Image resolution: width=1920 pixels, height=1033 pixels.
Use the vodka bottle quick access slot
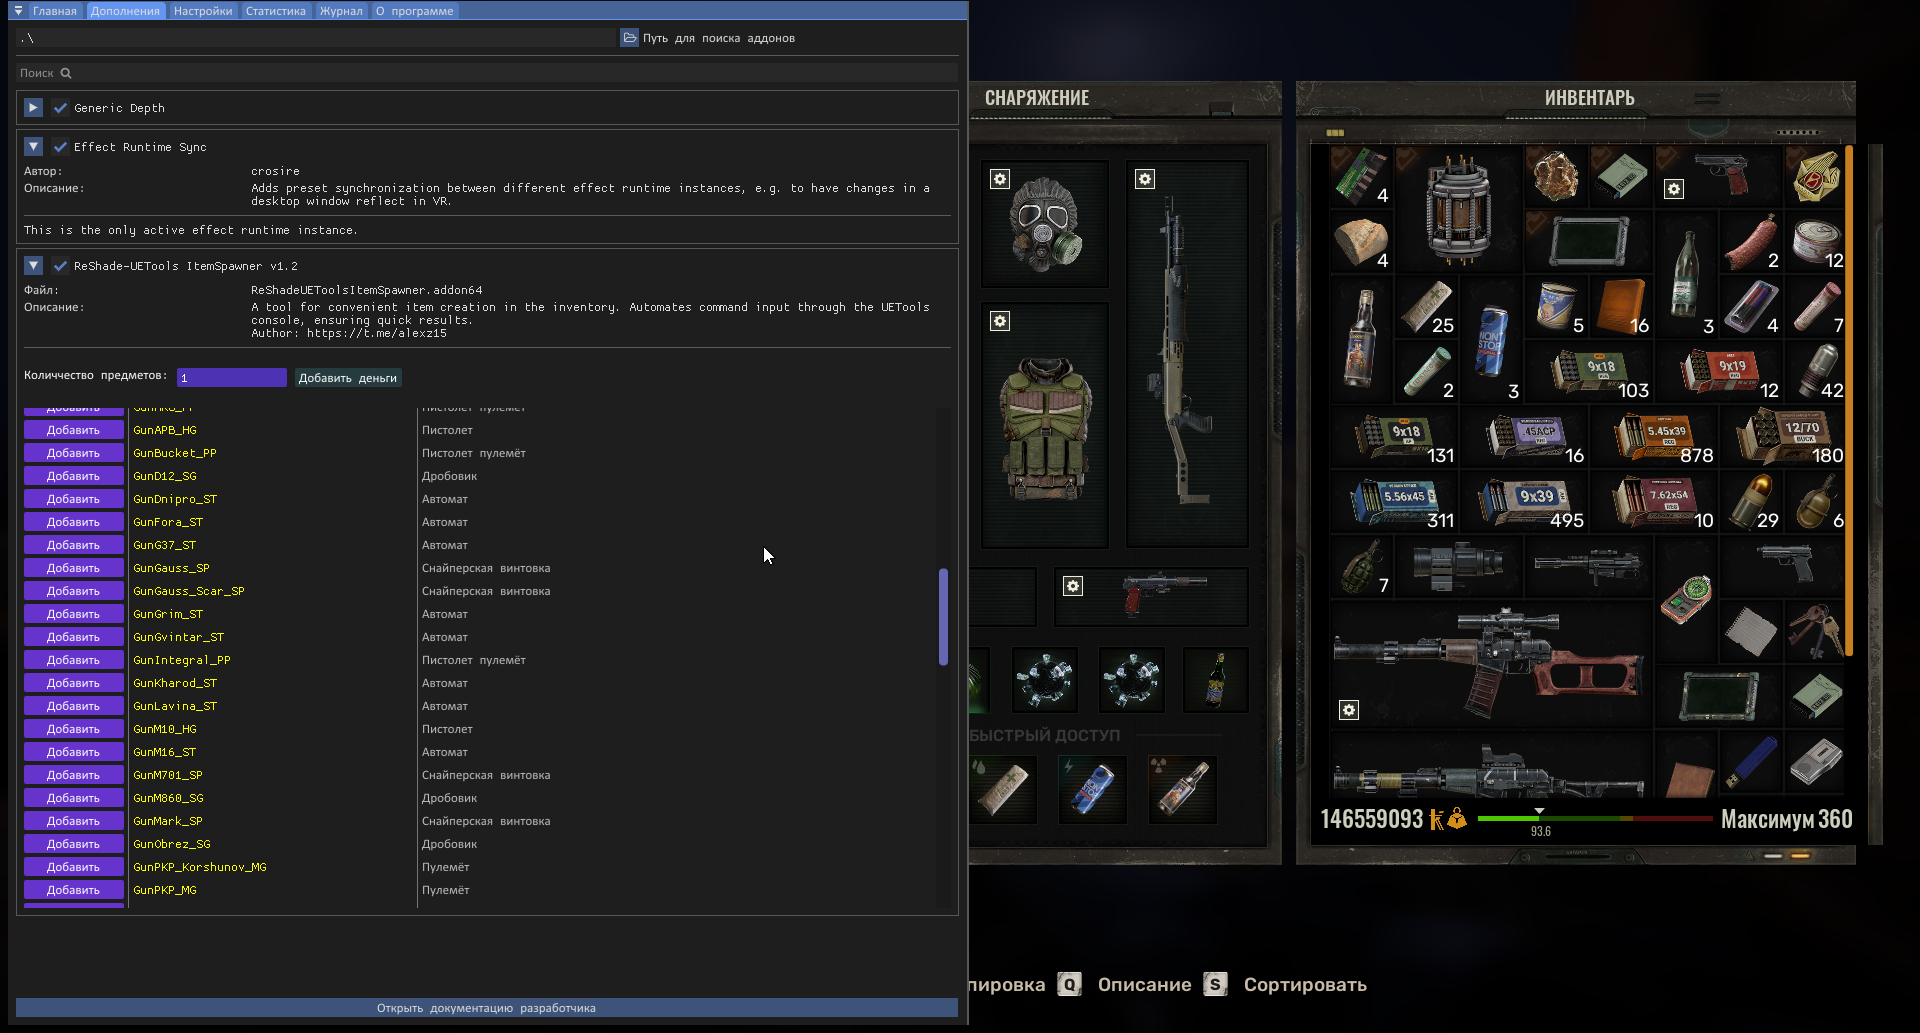[1183, 789]
